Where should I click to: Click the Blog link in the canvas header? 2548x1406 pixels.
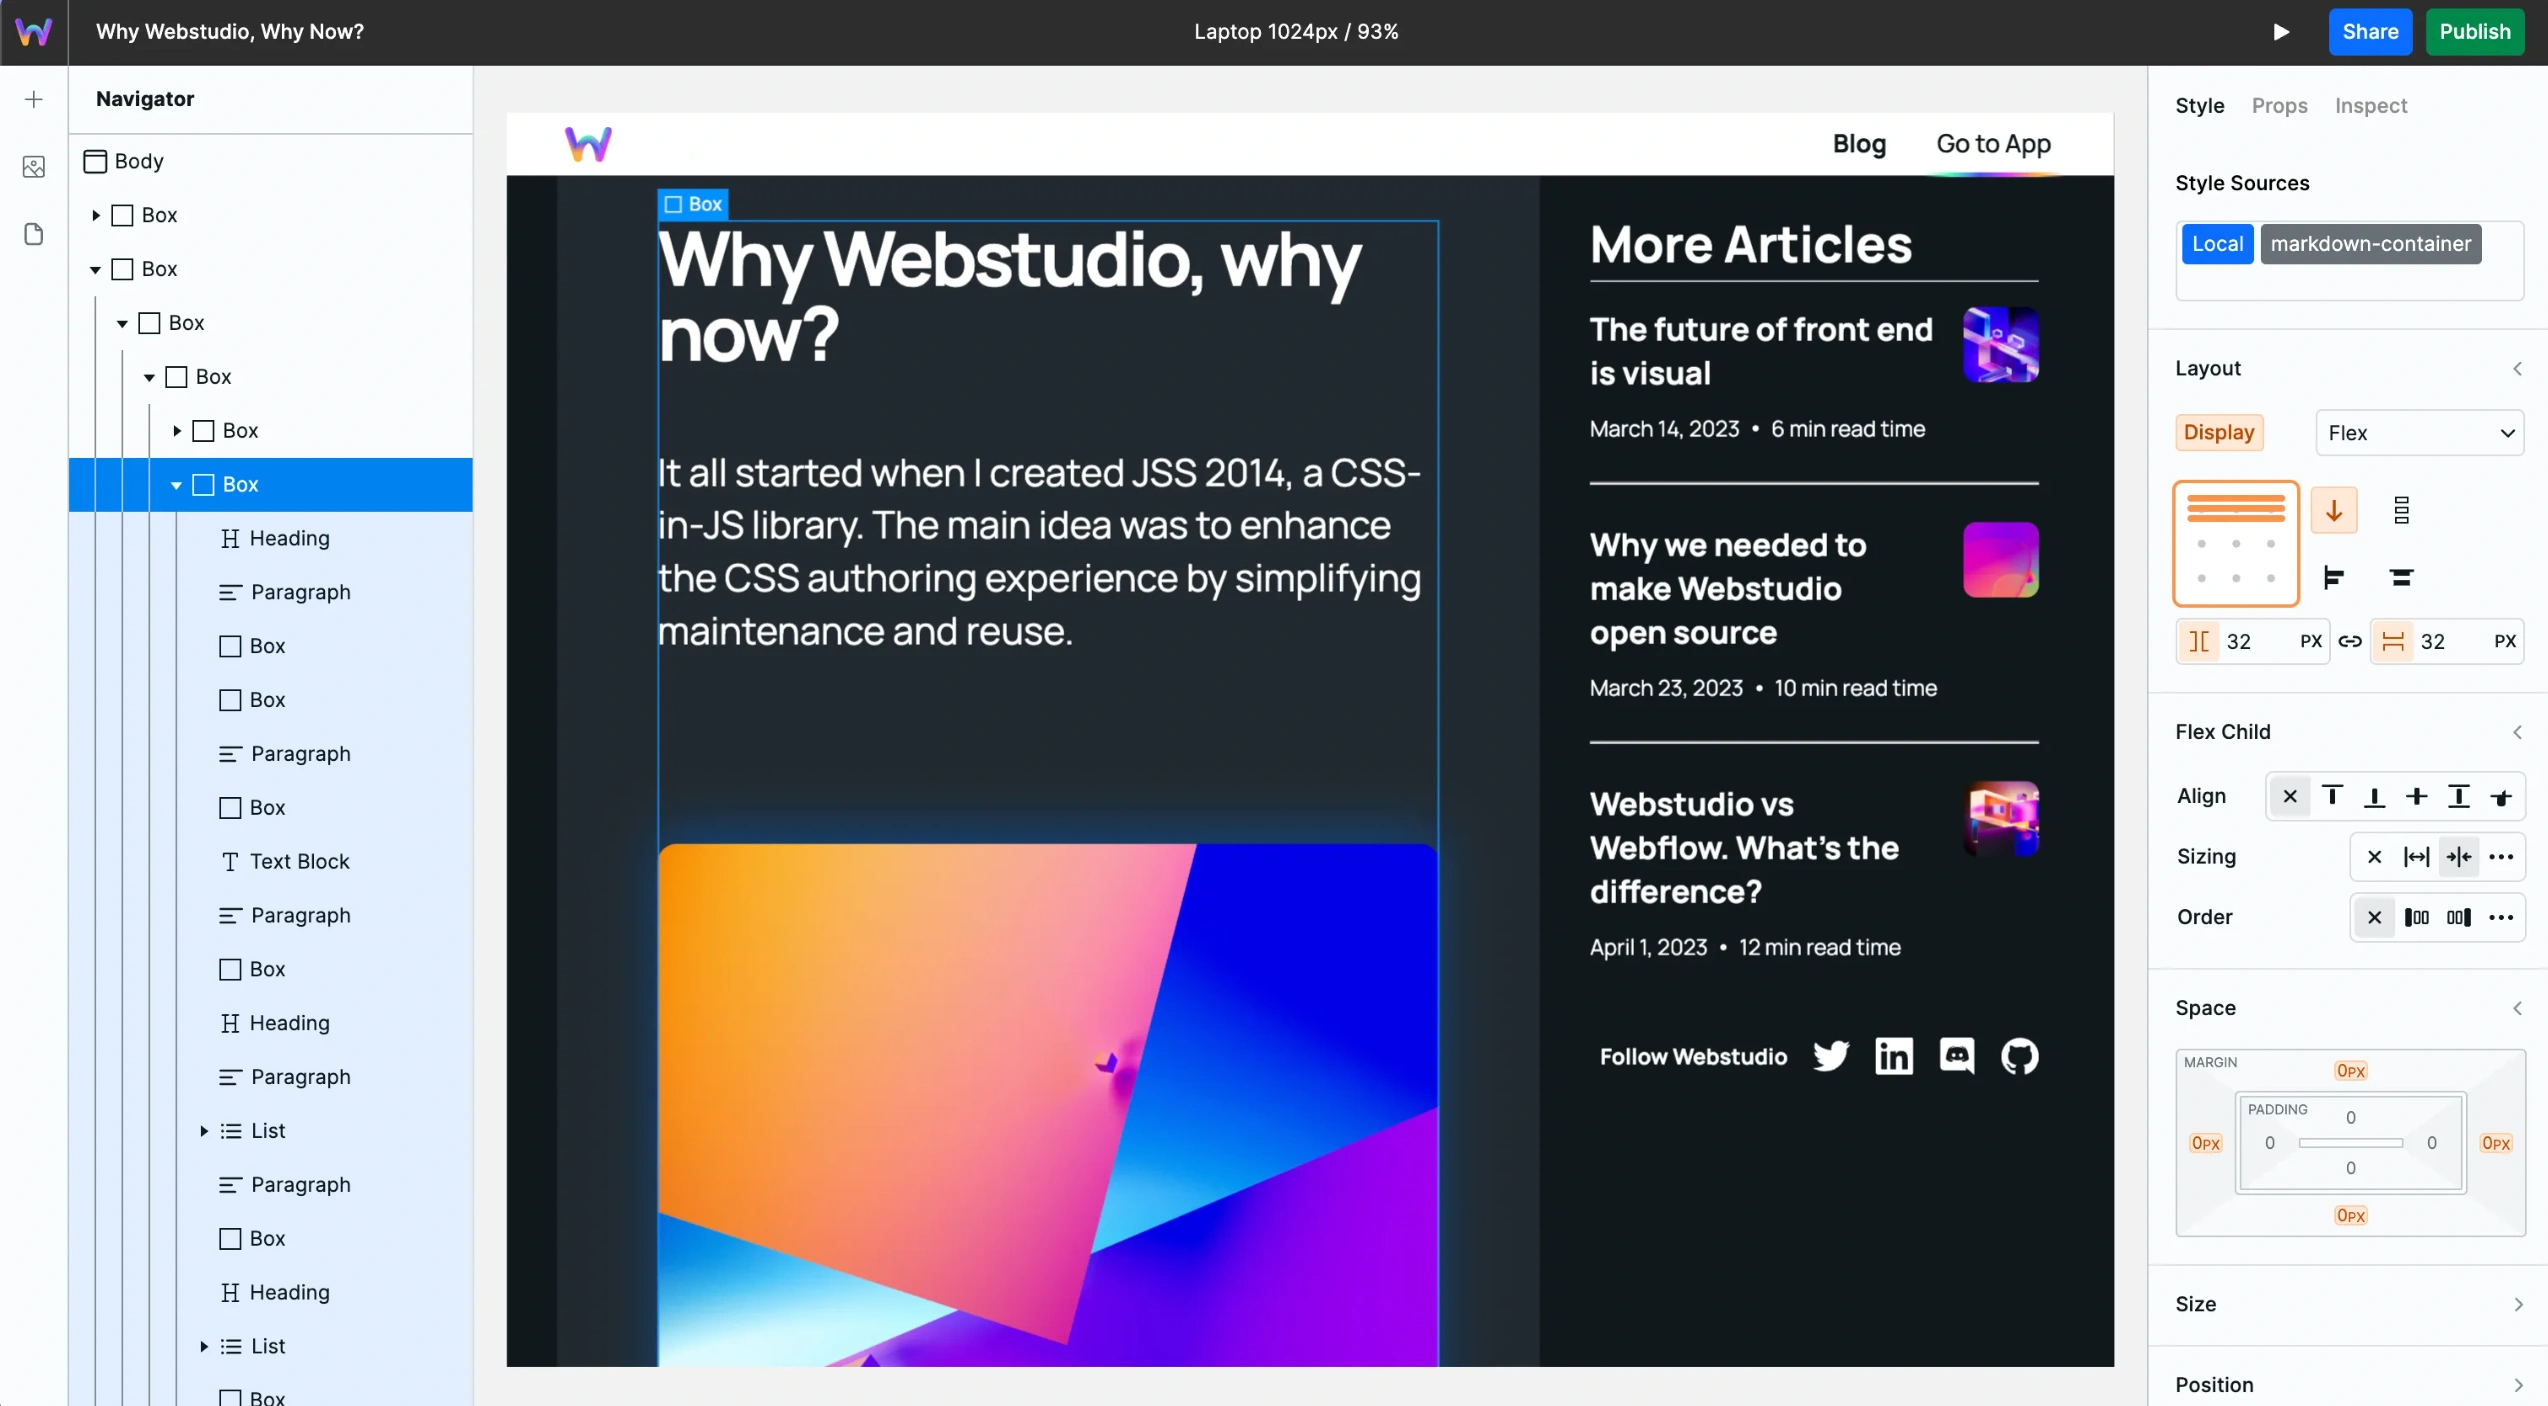coord(1859,144)
